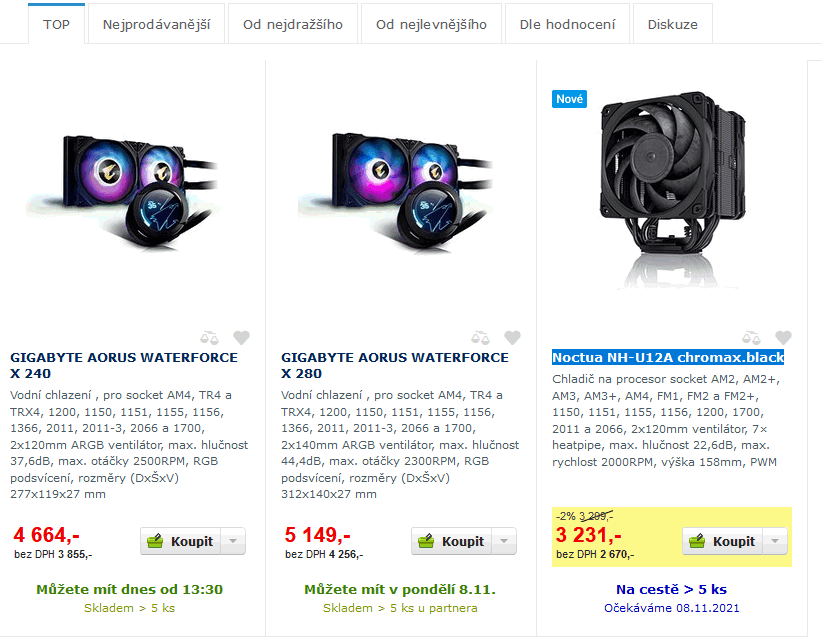Open GIGABYTE AORUS WATERFORCE X 280 title link
Screen dimensions: 822x638
click(395, 365)
